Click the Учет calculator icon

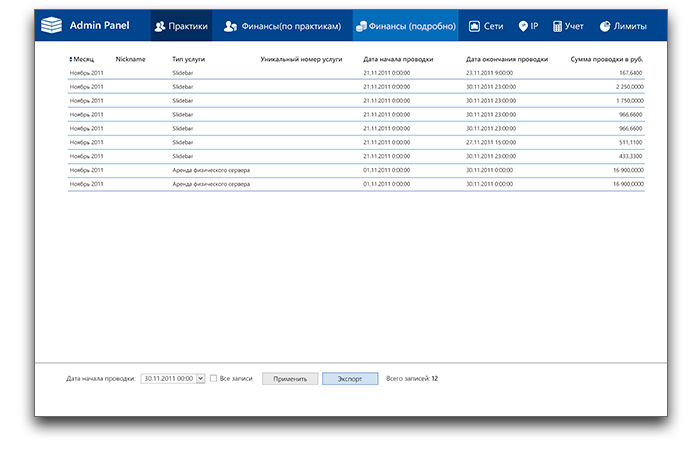(559, 26)
